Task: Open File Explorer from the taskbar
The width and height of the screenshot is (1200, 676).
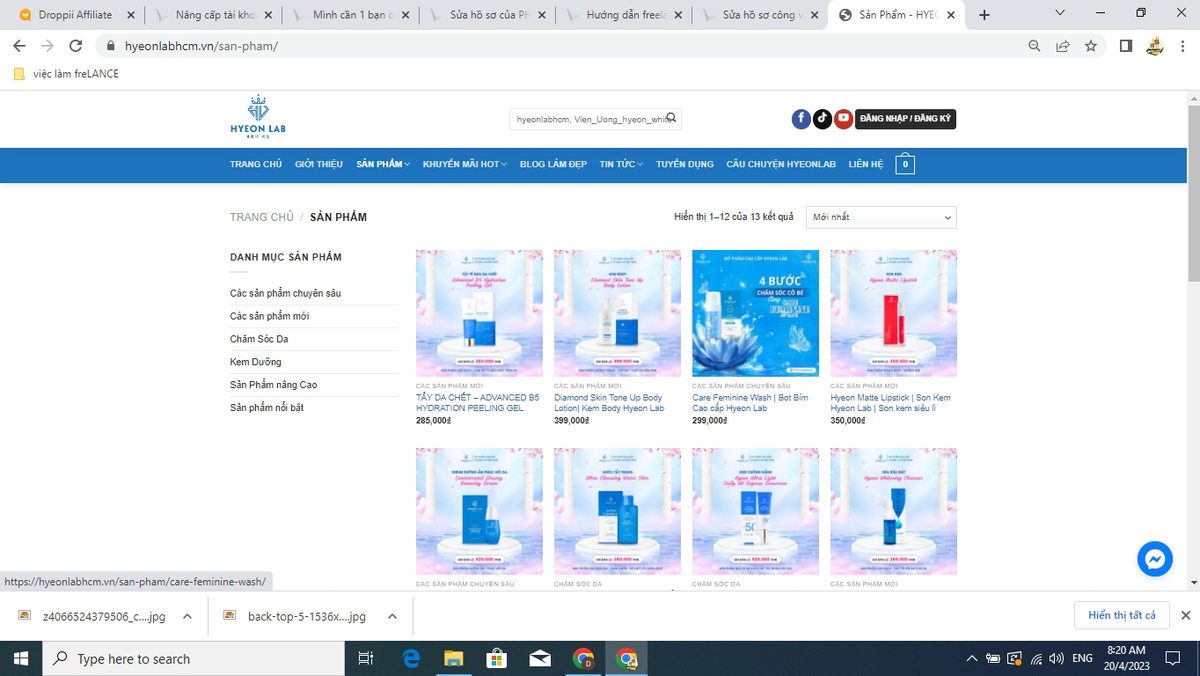Action: [454, 658]
